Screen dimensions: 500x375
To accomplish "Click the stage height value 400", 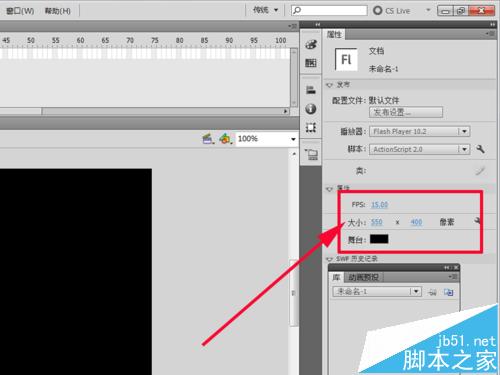I will [416, 222].
